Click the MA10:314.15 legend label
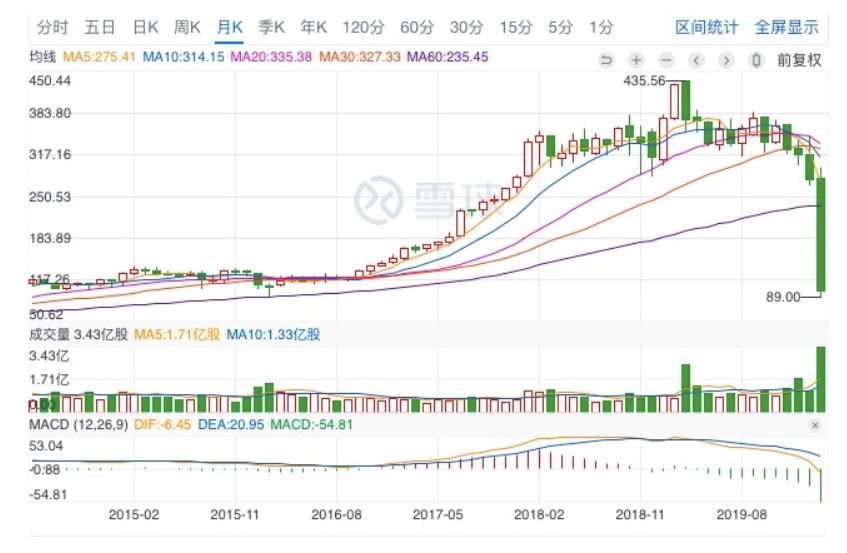 coord(183,57)
